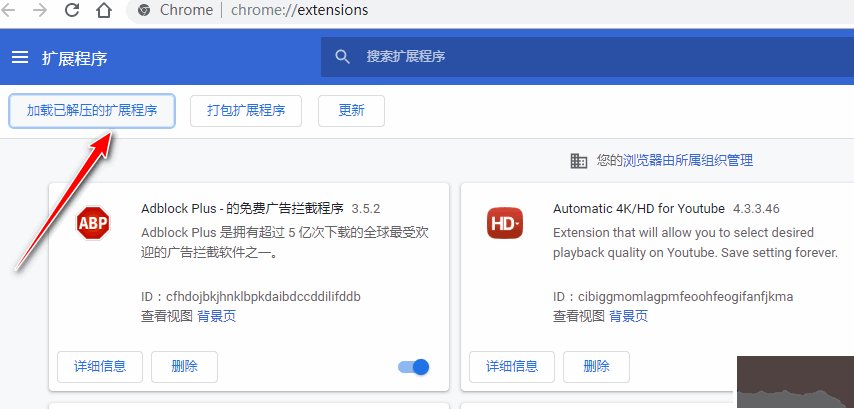Click the Automatic 4K/HD extension icon
Viewport: 854px width, 409px height.
click(x=505, y=223)
